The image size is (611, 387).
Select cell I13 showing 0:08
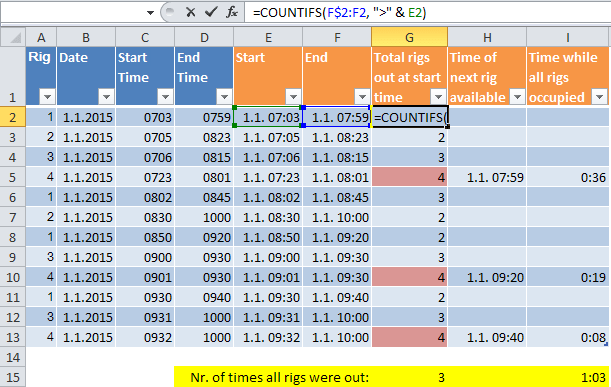[568, 337]
